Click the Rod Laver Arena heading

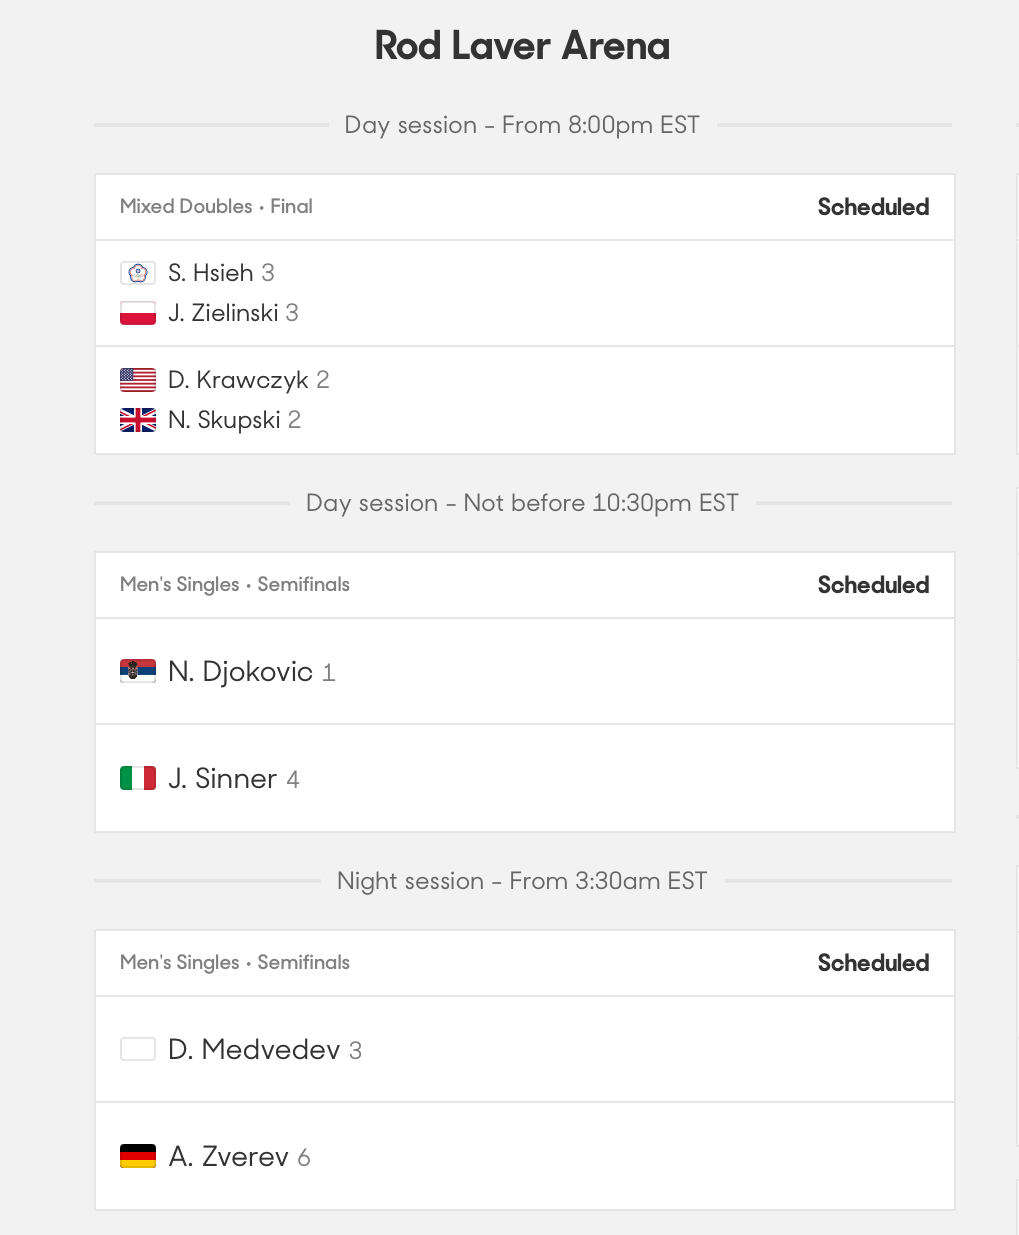click(522, 46)
